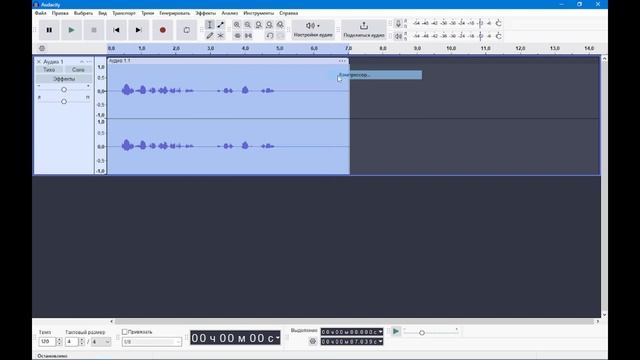Start recording with the red Record button
The width and height of the screenshot is (640, 360).
pyautogui.click(x=162, y=30)
